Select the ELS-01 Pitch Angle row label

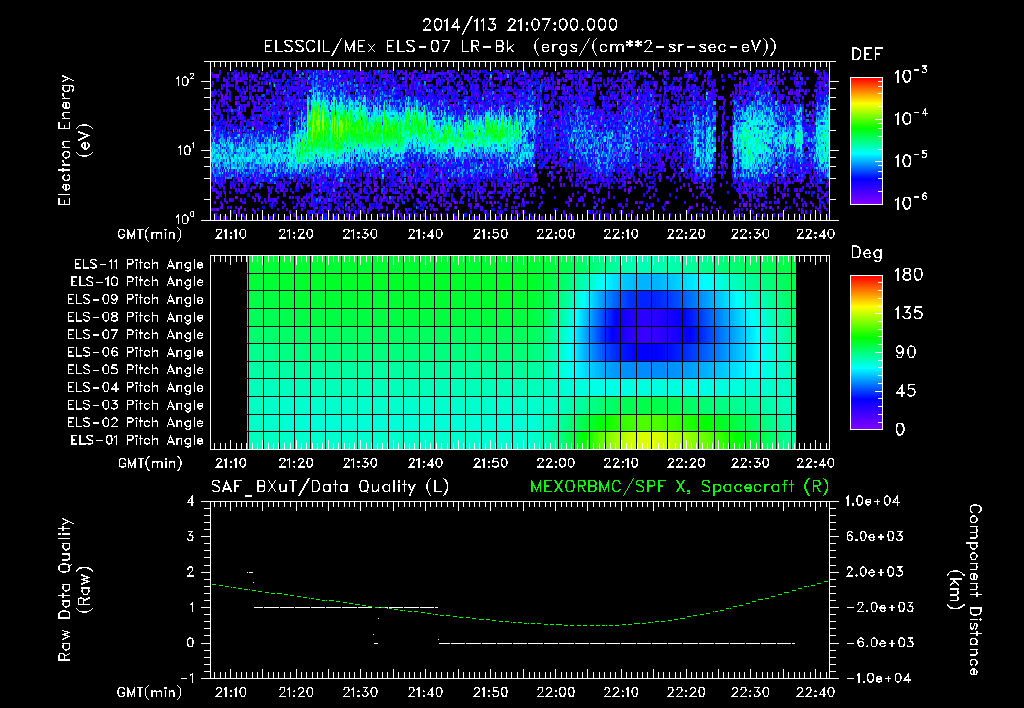(137, 440)
